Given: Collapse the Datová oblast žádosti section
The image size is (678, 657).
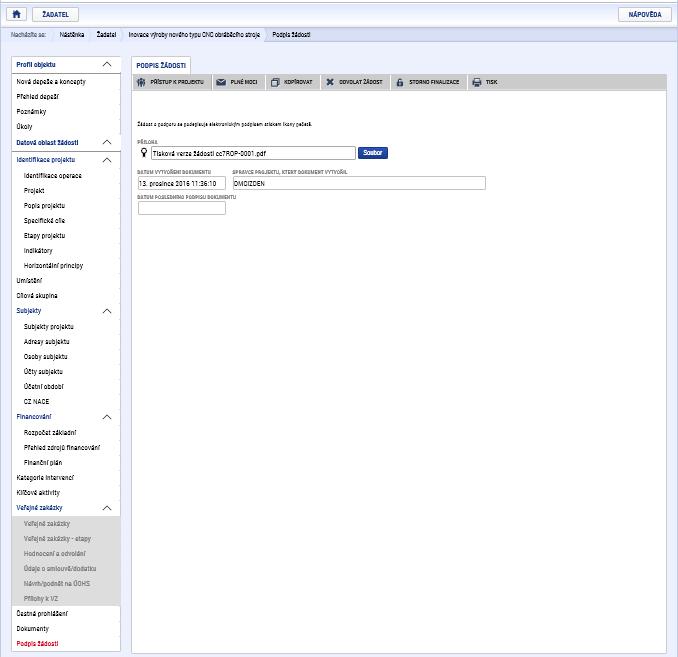Looking at the screenshot, I should click(107, 142).
